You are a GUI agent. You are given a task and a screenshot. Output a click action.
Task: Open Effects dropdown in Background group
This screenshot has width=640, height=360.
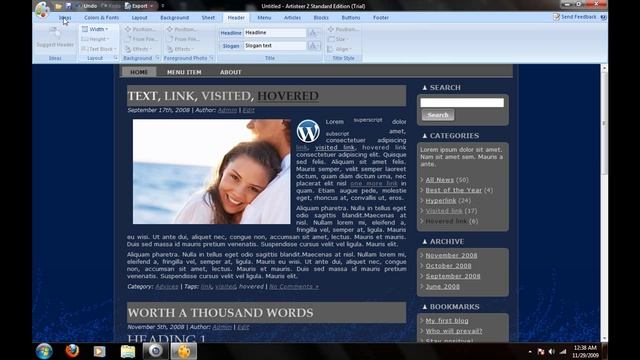(x=138, y=49)
